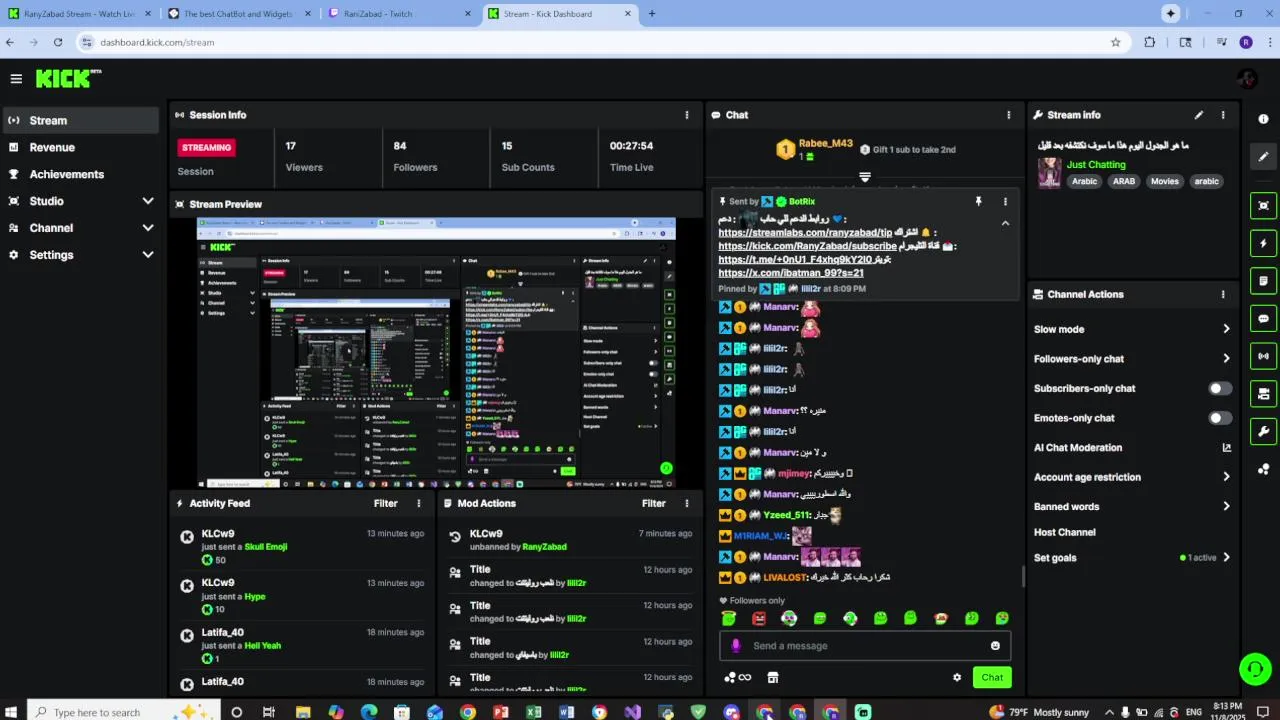Open Chat panel three-dot options
Viewport: 1280px width, 720px height.
[1008, 115]
